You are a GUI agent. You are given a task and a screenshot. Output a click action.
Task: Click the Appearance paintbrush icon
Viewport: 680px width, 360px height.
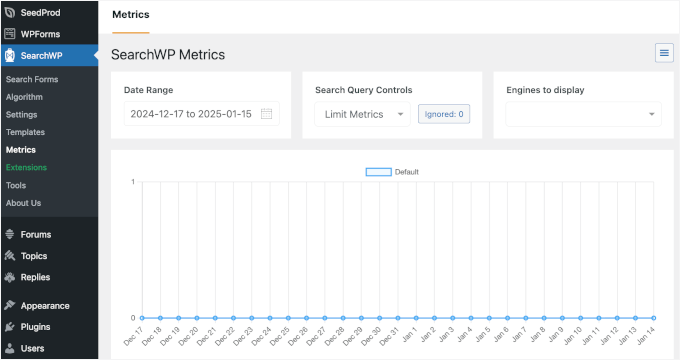[10, 305]
